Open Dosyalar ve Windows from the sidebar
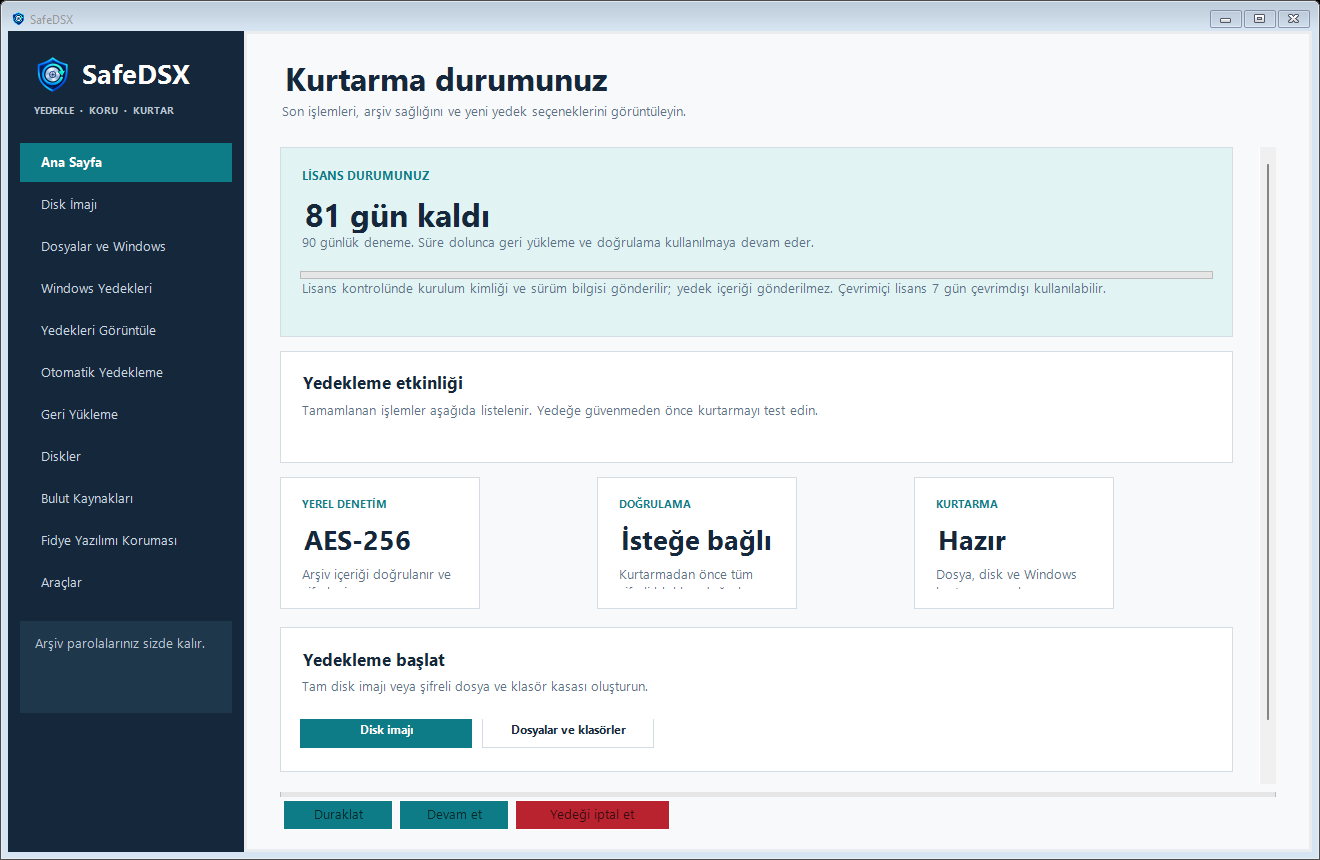1320x860 pixels. pos(126,246)
